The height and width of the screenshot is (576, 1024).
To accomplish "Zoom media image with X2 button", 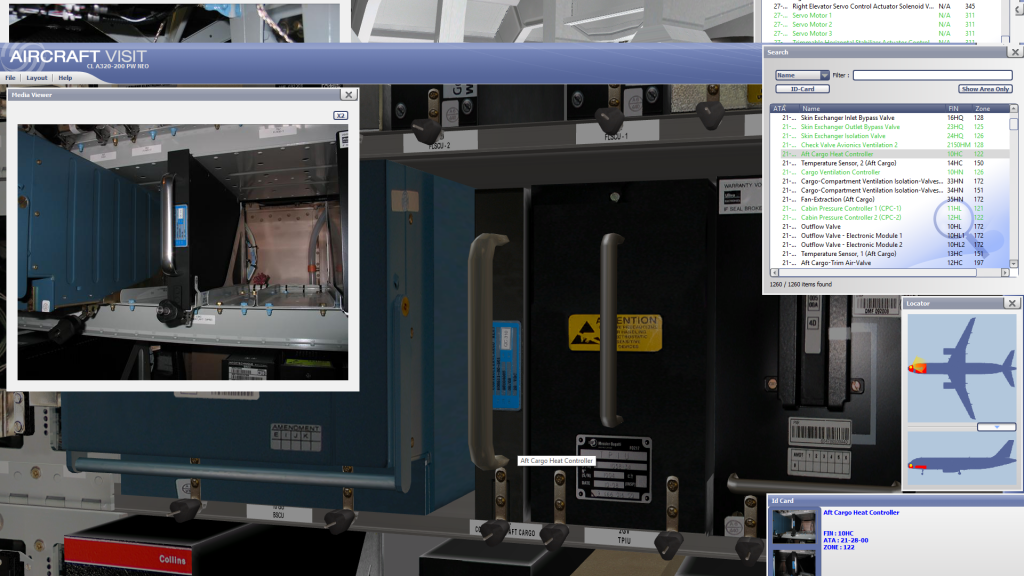I will pyautogui.click(x=340, y=116).
